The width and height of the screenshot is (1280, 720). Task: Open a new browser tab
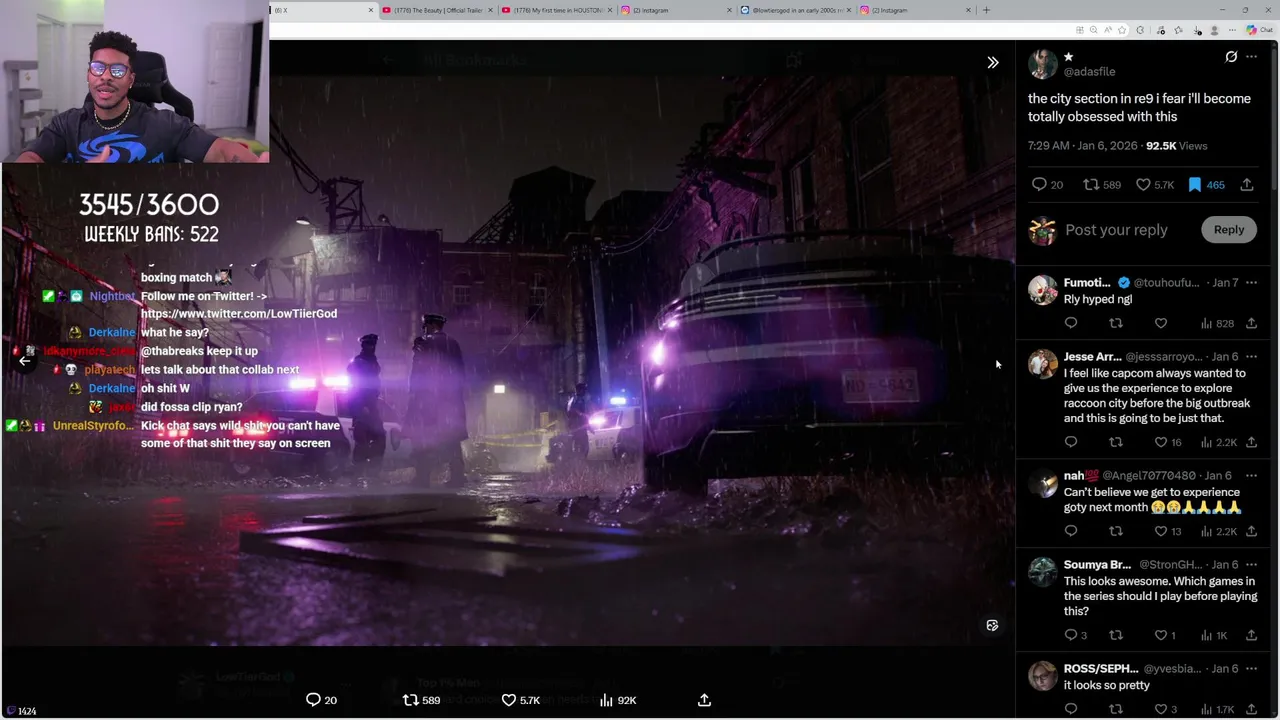click(986, 10)
